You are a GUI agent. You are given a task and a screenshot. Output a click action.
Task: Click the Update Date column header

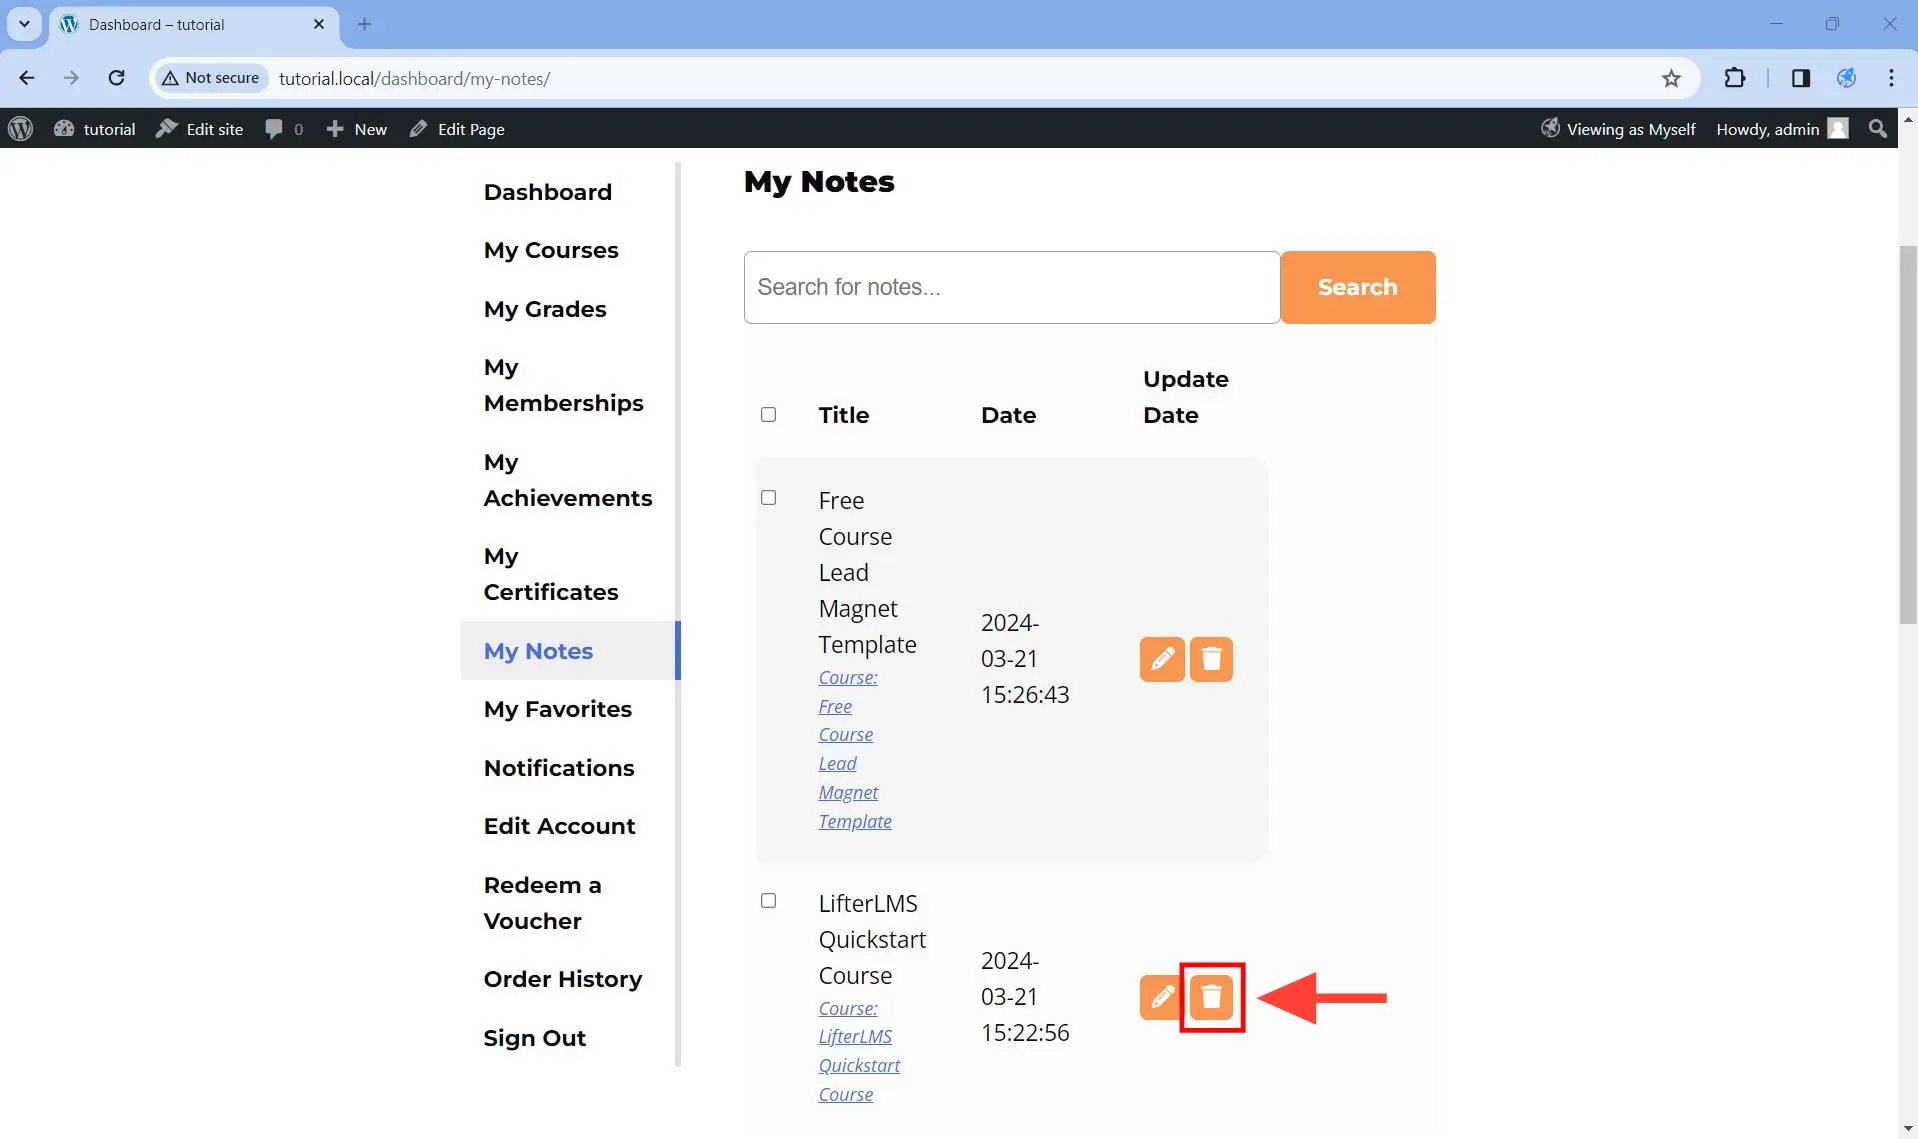(x=1186, y=397)
